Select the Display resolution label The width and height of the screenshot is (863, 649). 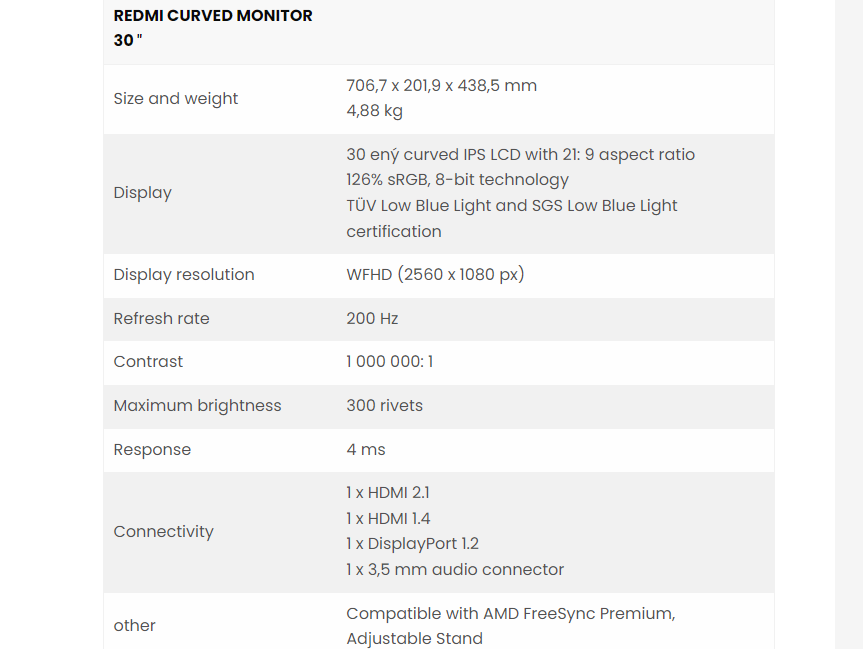(x=184, y=274)
